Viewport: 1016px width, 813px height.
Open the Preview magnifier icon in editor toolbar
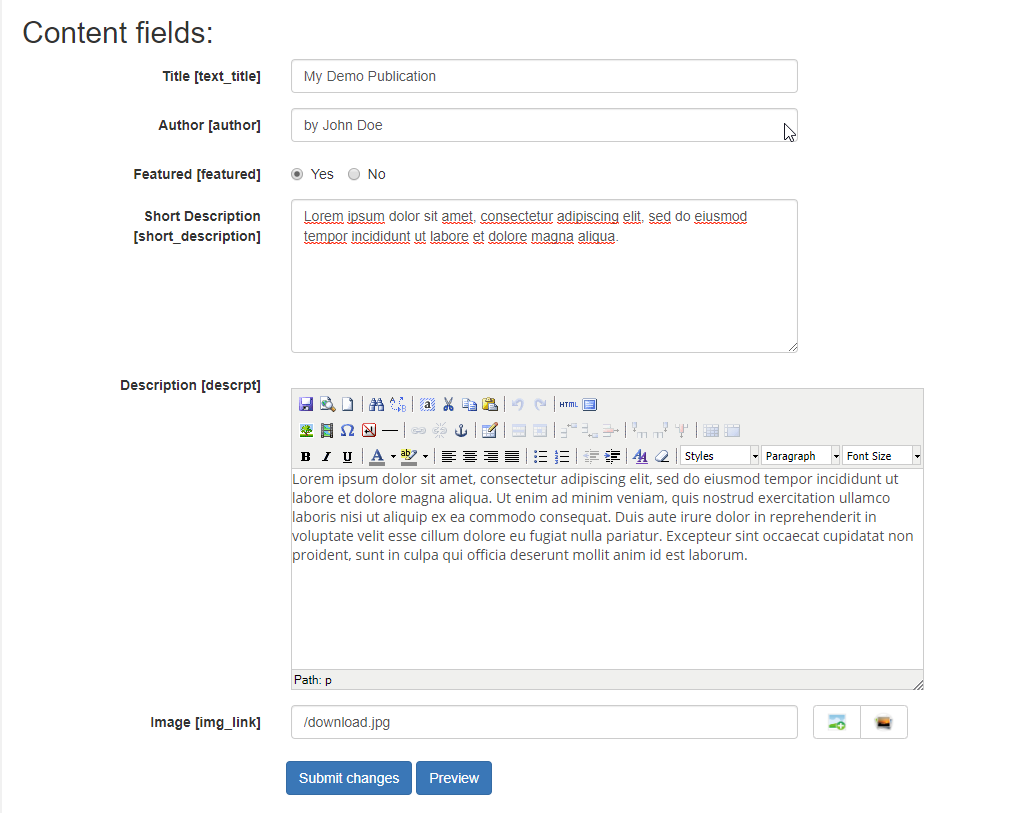click(327, 404)
